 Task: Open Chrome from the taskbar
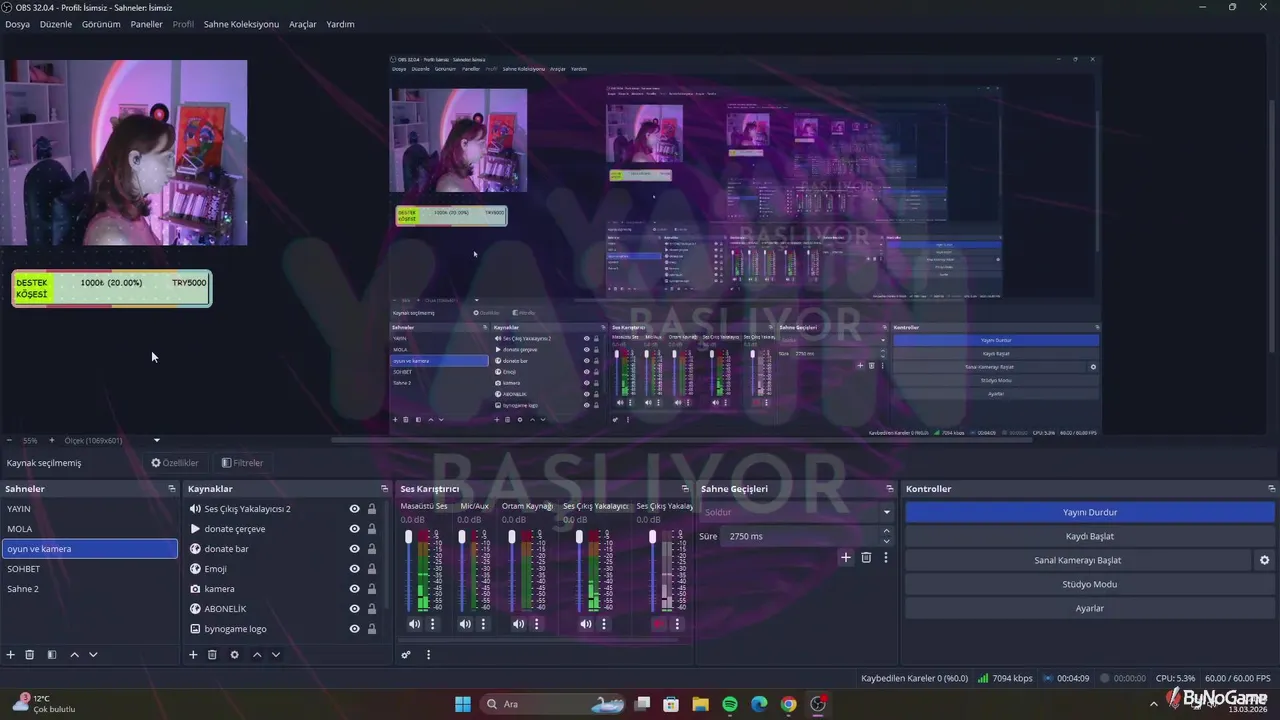coord(788,704)
